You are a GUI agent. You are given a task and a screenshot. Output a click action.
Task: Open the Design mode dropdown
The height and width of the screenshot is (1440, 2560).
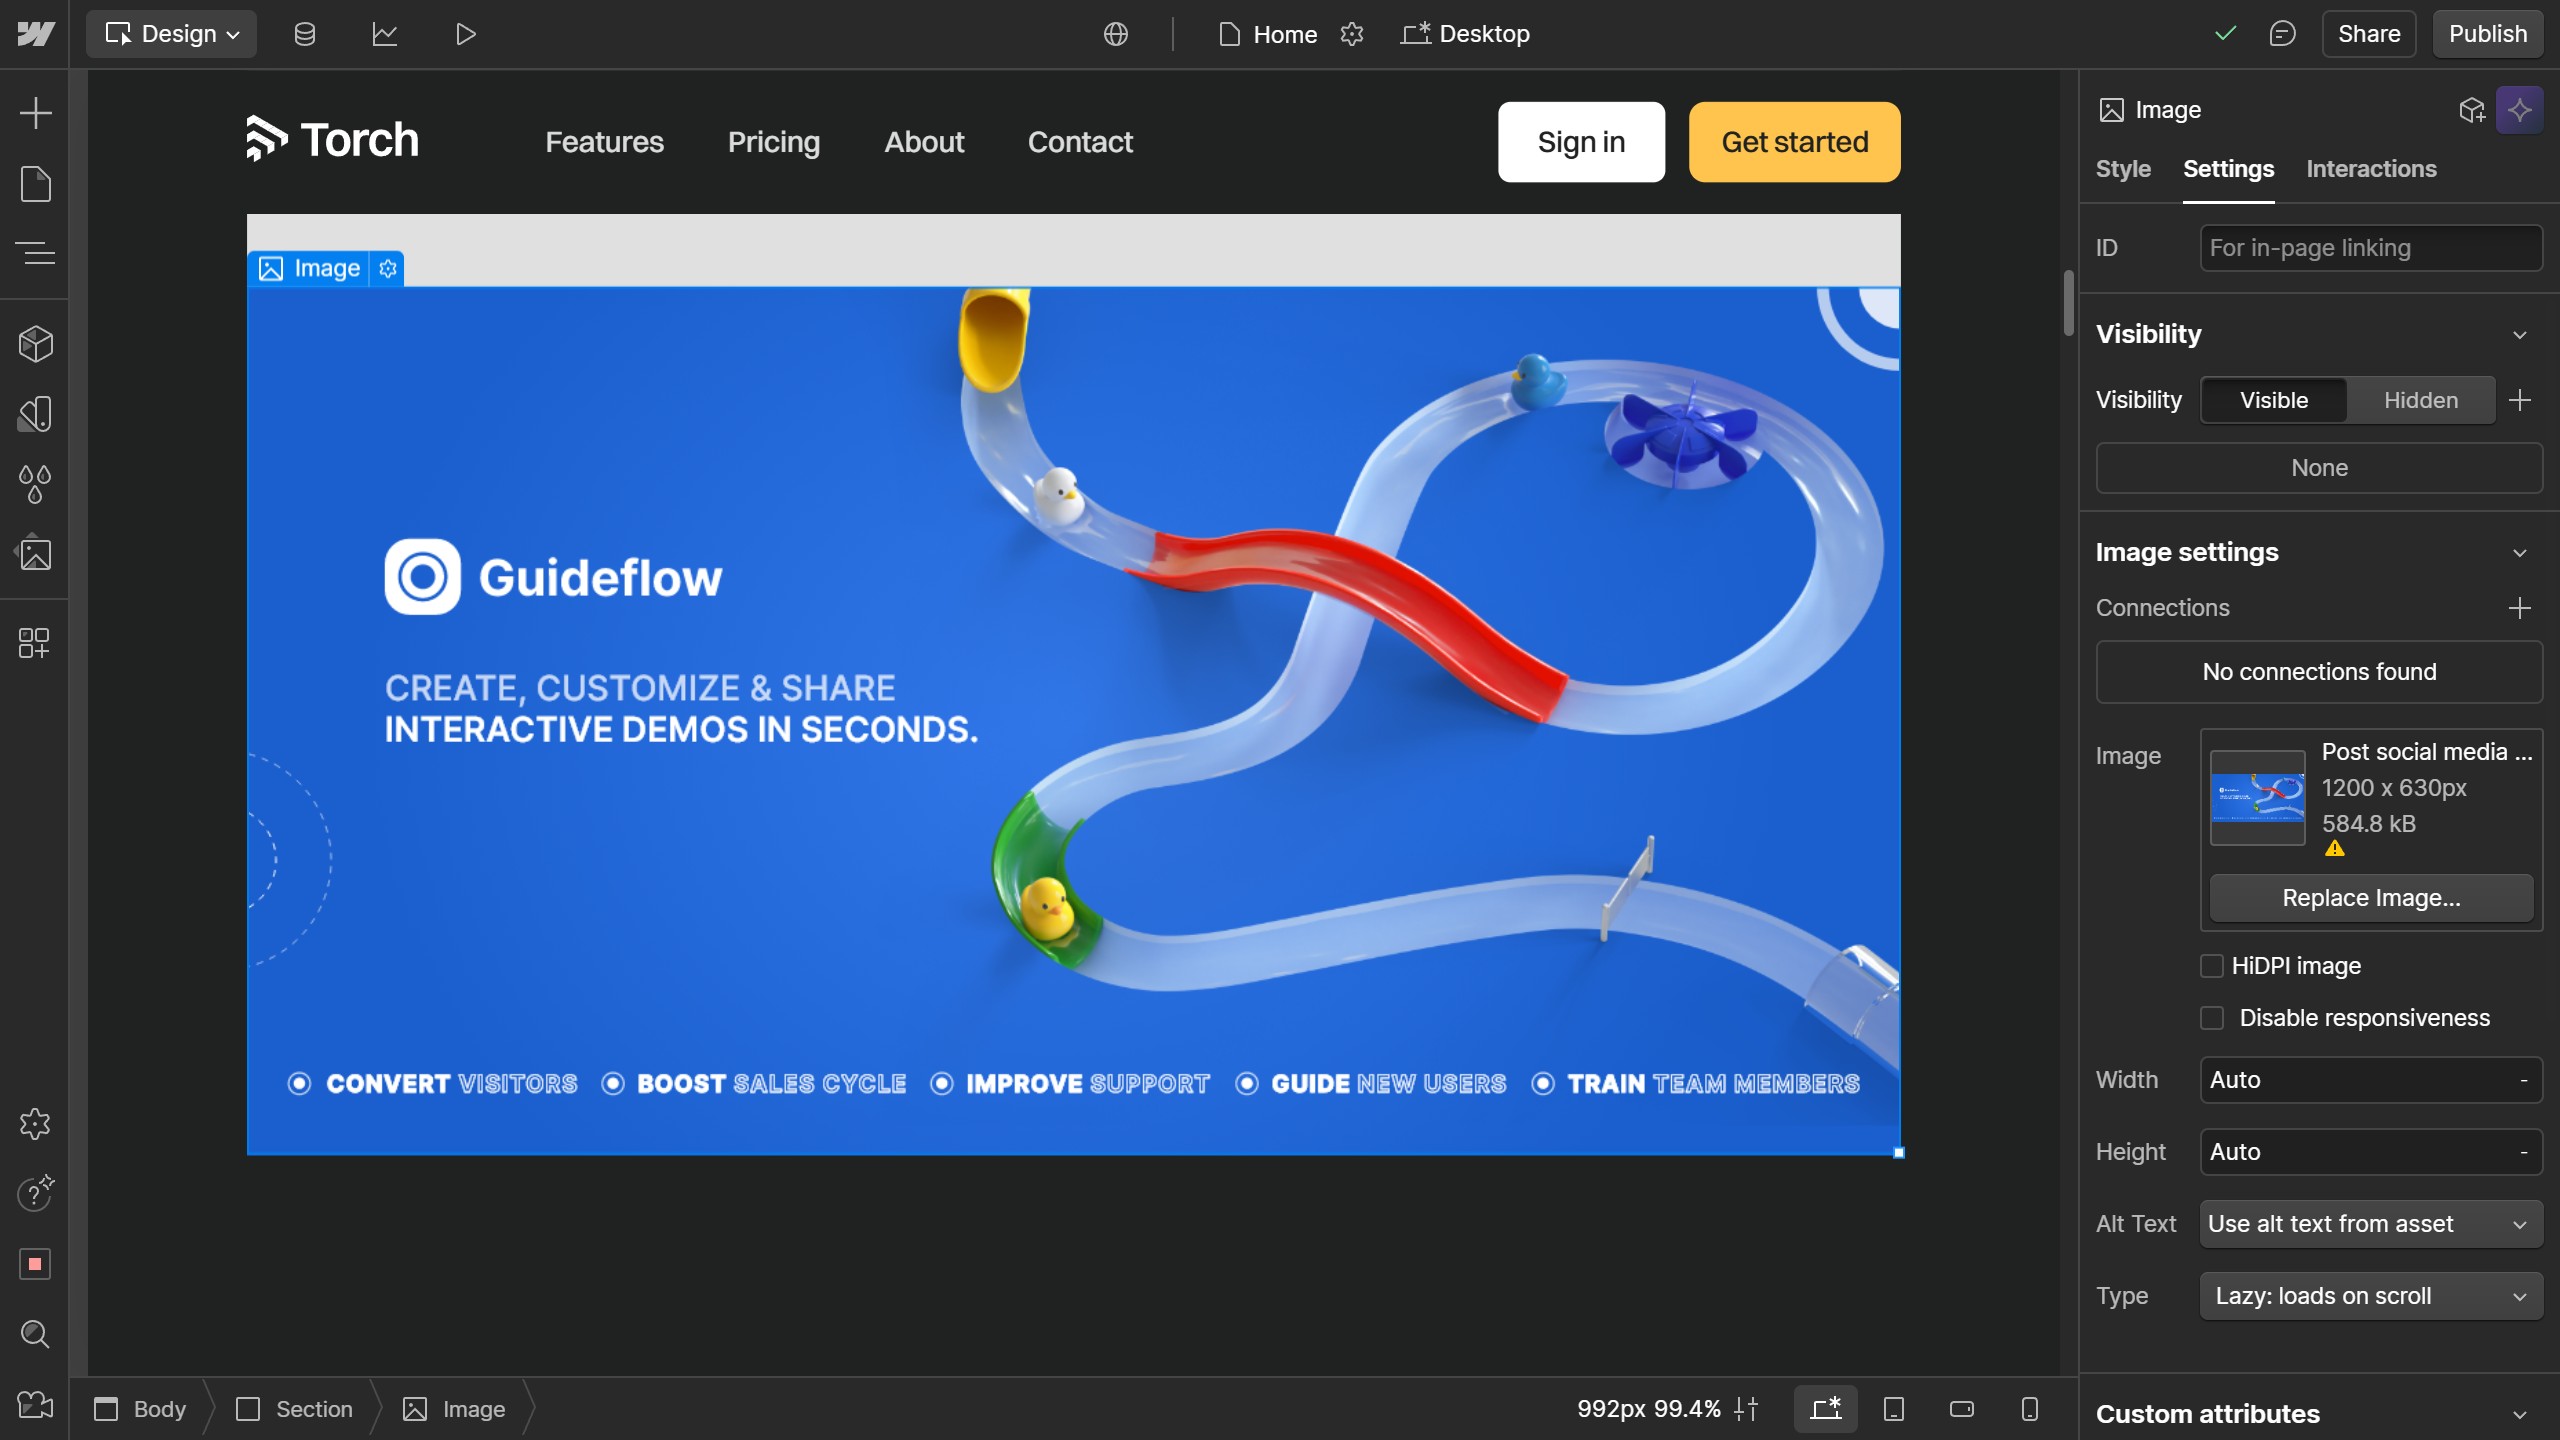[x=171, y=34]
